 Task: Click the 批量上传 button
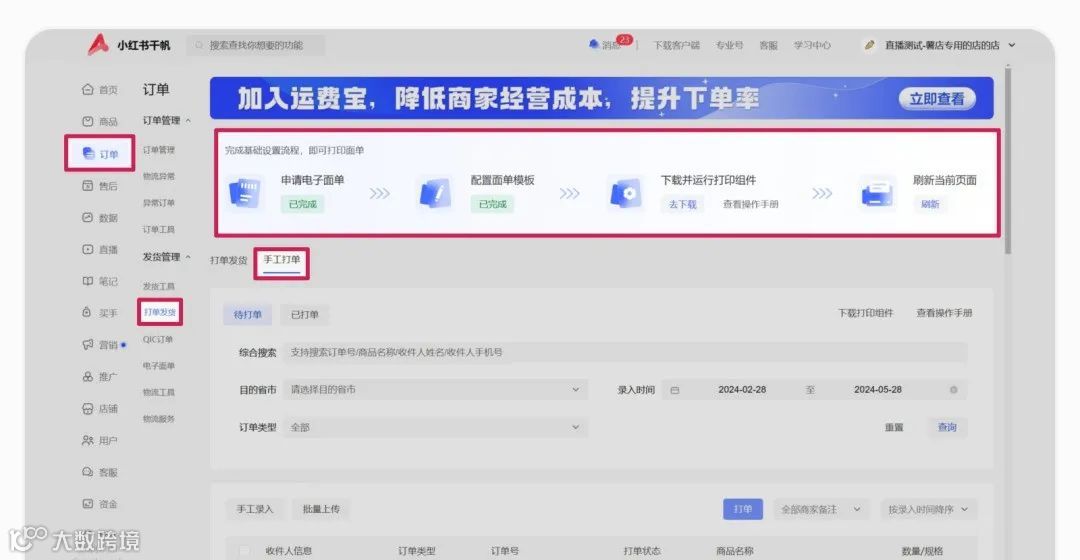point(321,509)
